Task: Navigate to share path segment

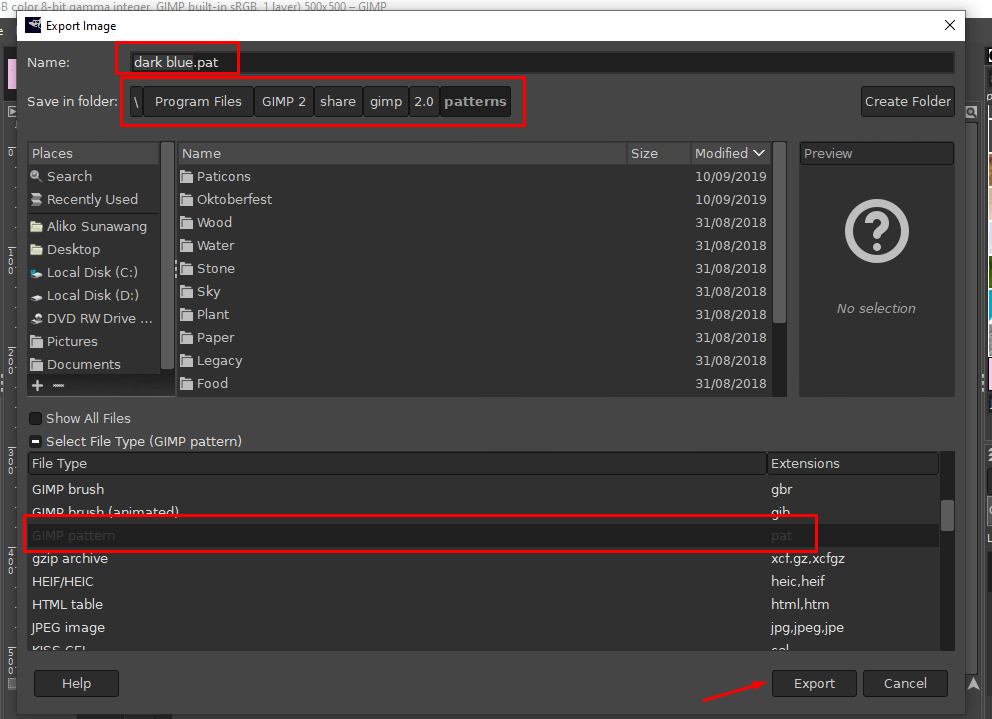Action: pyautogui.click(x=338, y=101)
